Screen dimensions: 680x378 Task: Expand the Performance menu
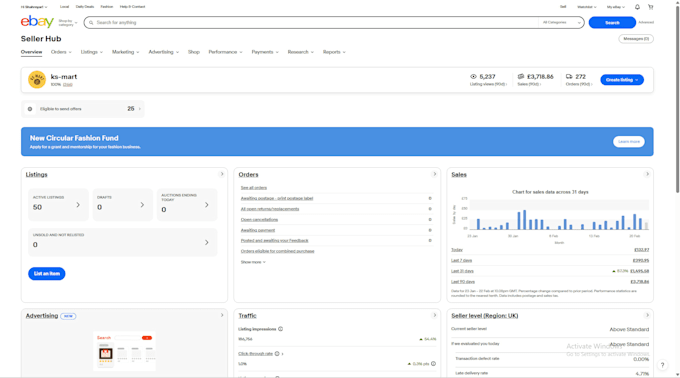click(x=226, y=52)
